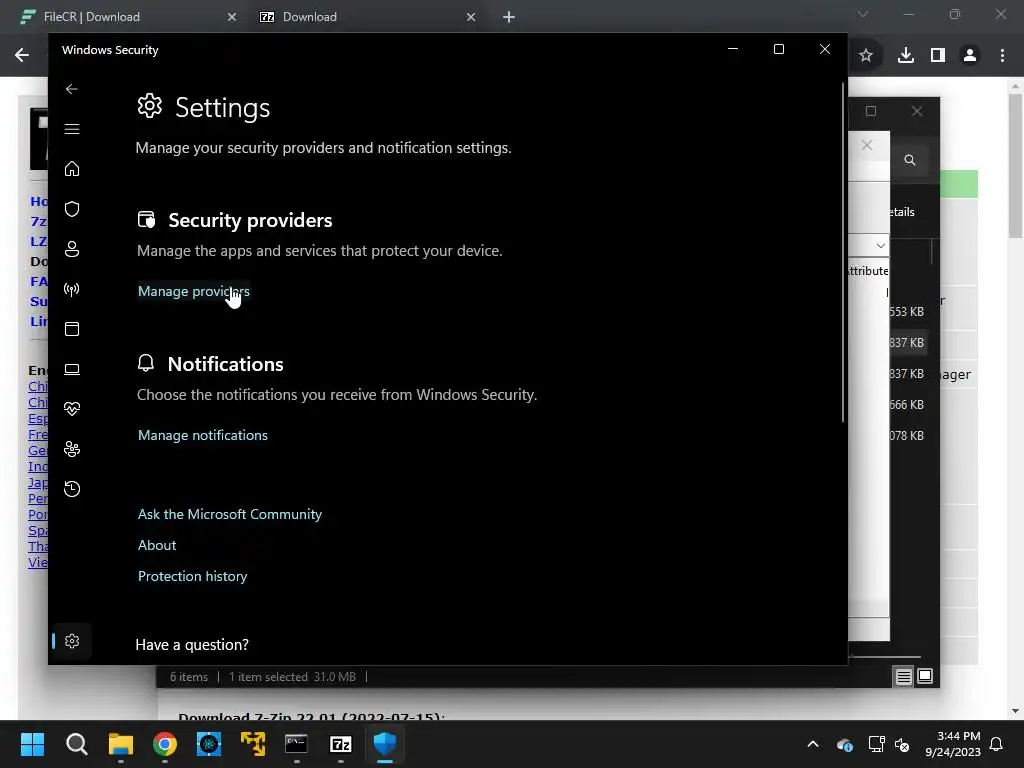Click Windows Security content scrollbar

(843, 252)
